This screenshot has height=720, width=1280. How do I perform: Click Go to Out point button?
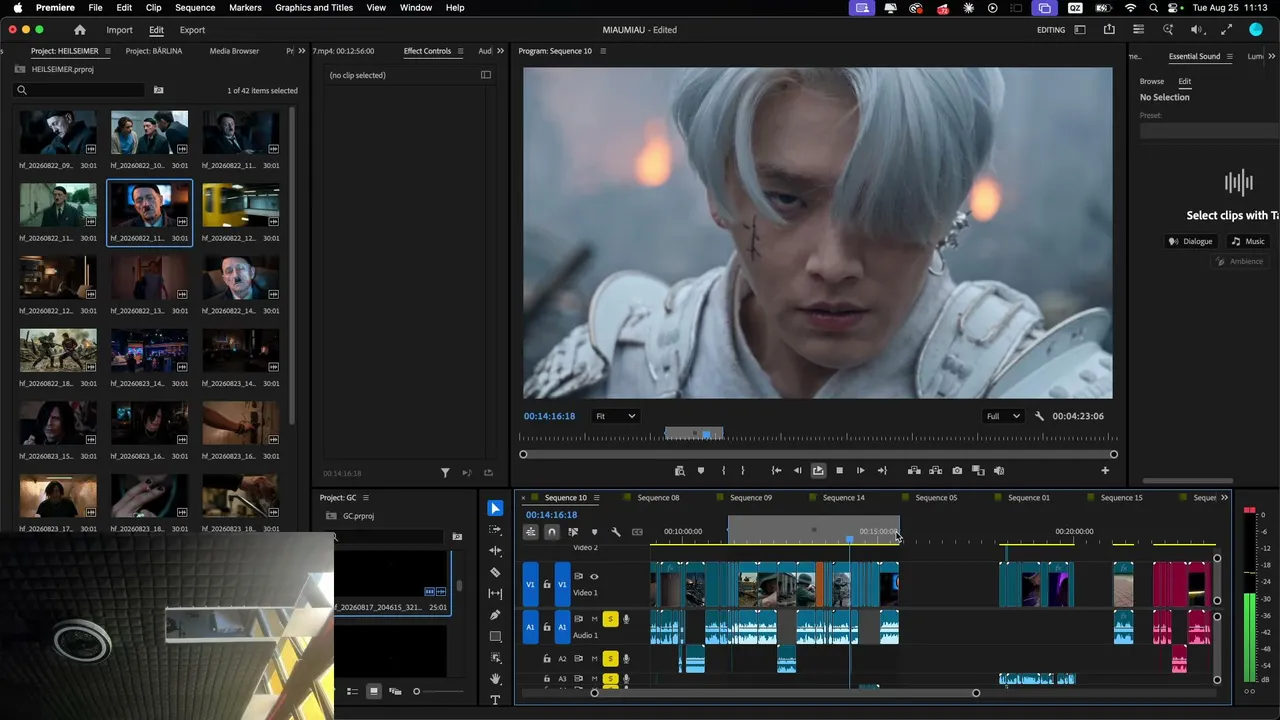pos(882,470)
